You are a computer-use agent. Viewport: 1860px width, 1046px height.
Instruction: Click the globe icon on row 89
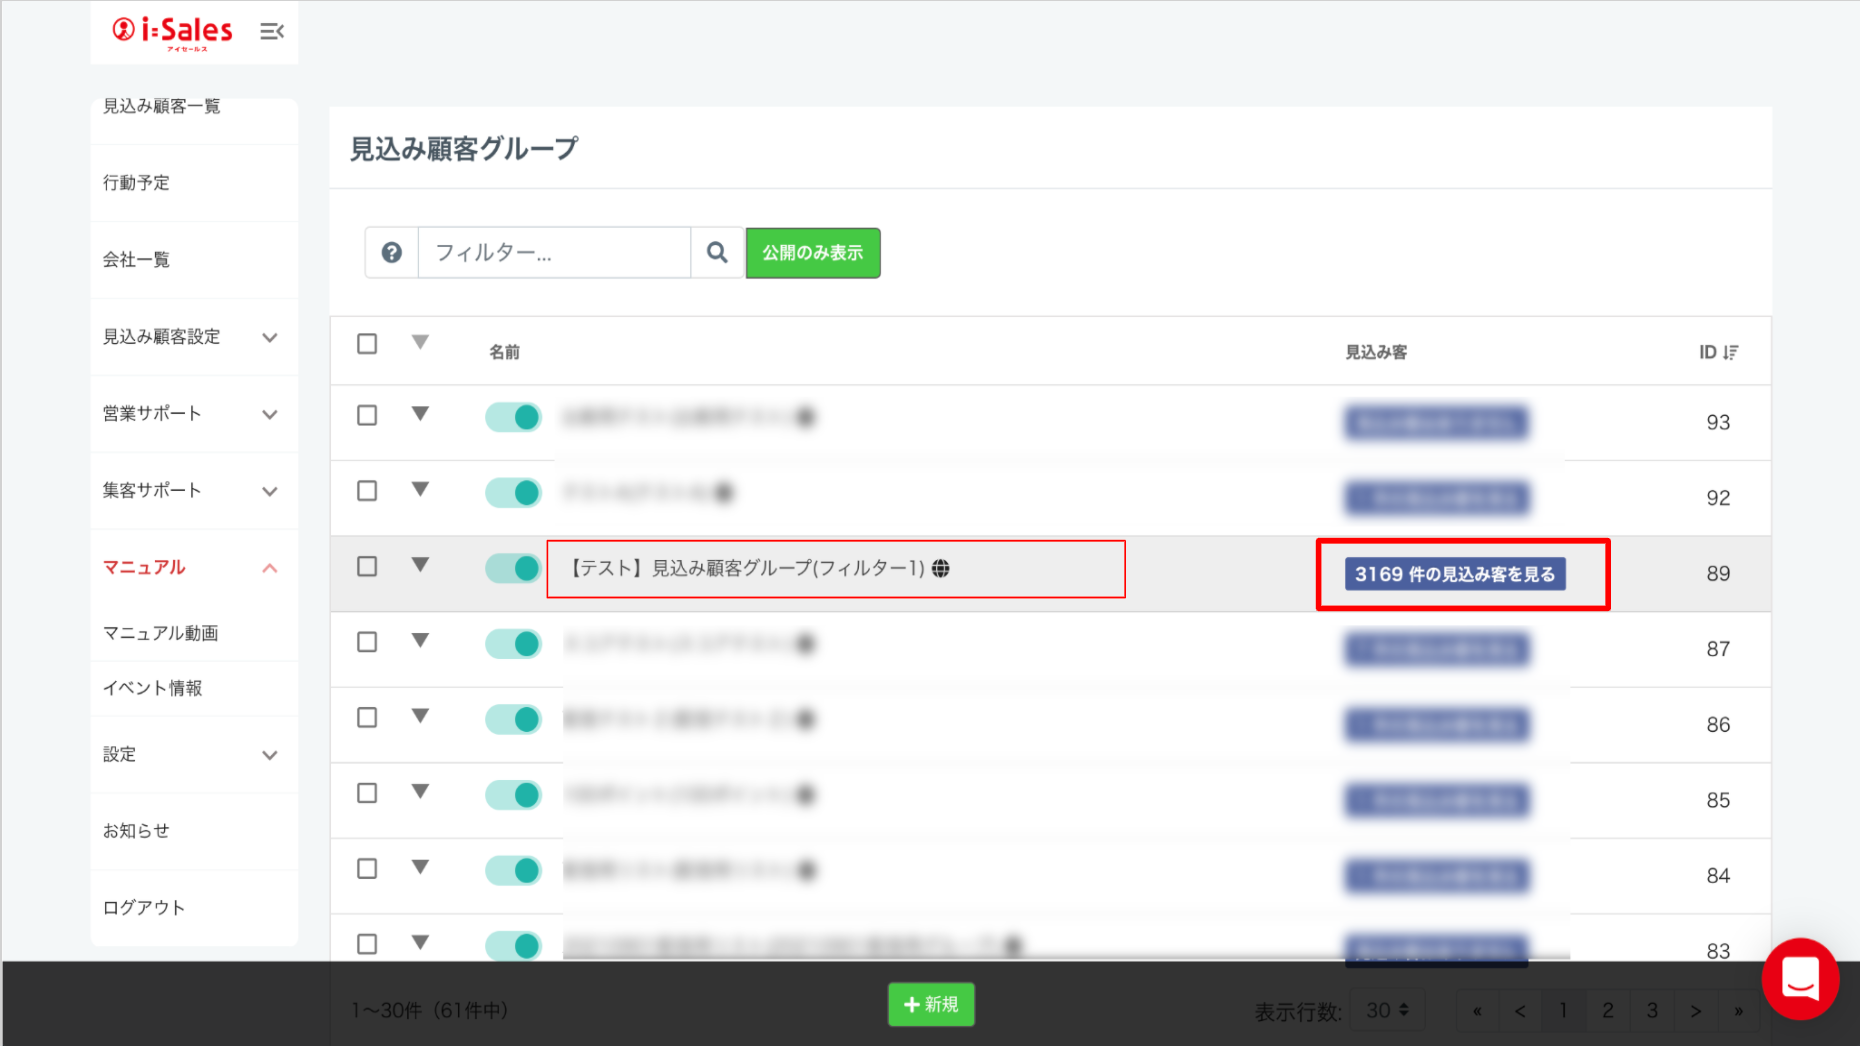(941, 569)
